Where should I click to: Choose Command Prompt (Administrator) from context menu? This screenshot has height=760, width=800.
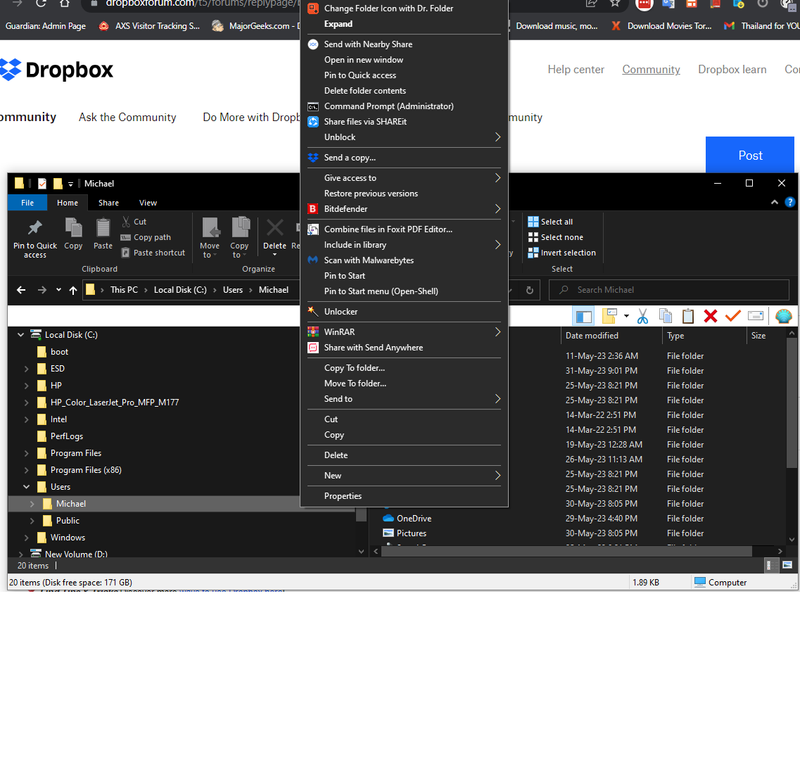[x=404, y=106]
